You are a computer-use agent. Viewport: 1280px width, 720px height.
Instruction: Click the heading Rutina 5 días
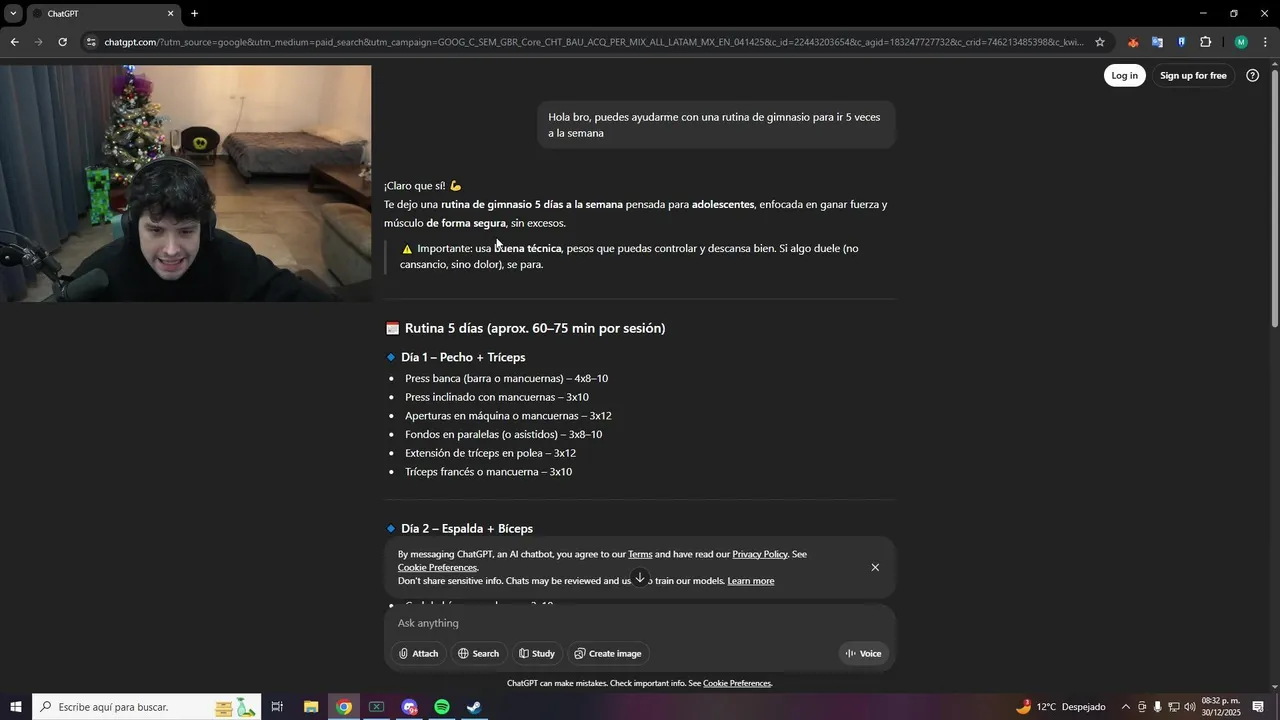pyautogui.click(x=535, y=328)
